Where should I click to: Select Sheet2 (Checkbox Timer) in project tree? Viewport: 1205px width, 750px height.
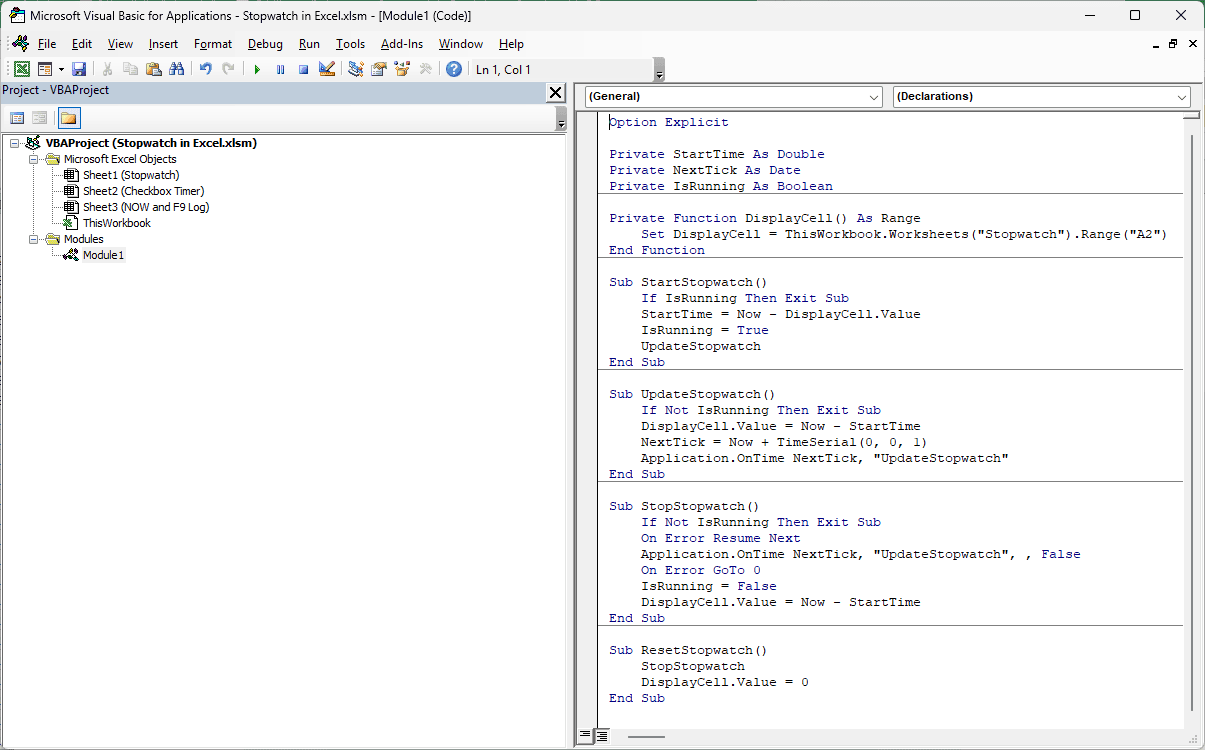pyautogui.click(x=143, y=191)
